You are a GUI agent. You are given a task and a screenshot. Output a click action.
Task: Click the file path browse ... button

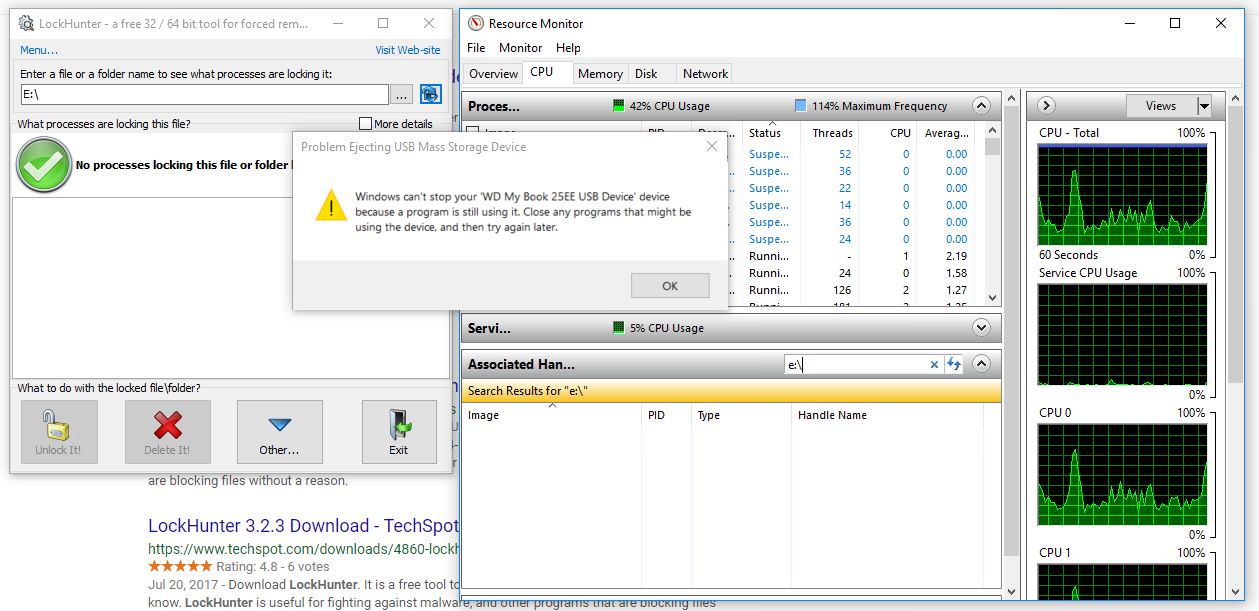point(403,93)
